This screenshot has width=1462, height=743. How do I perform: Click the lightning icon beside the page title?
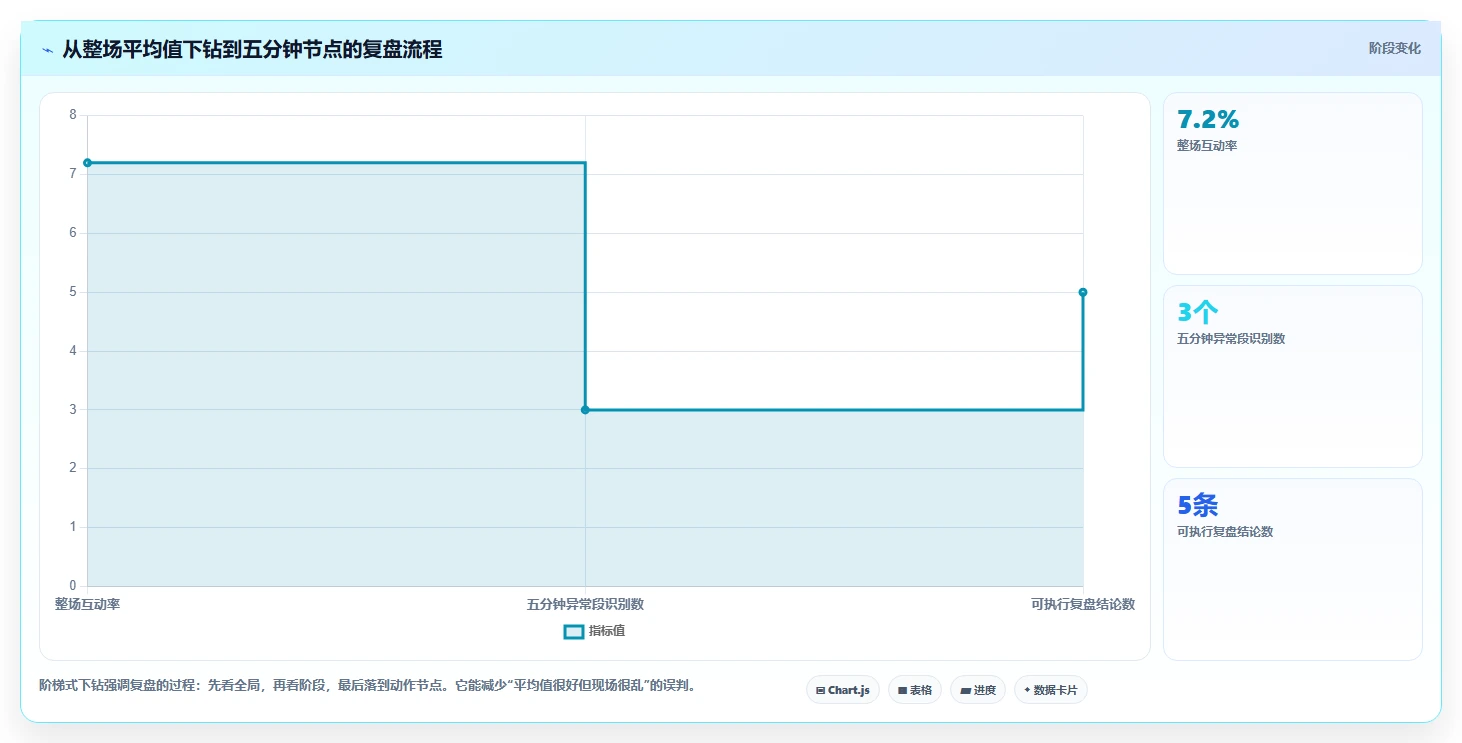[47, 50]
